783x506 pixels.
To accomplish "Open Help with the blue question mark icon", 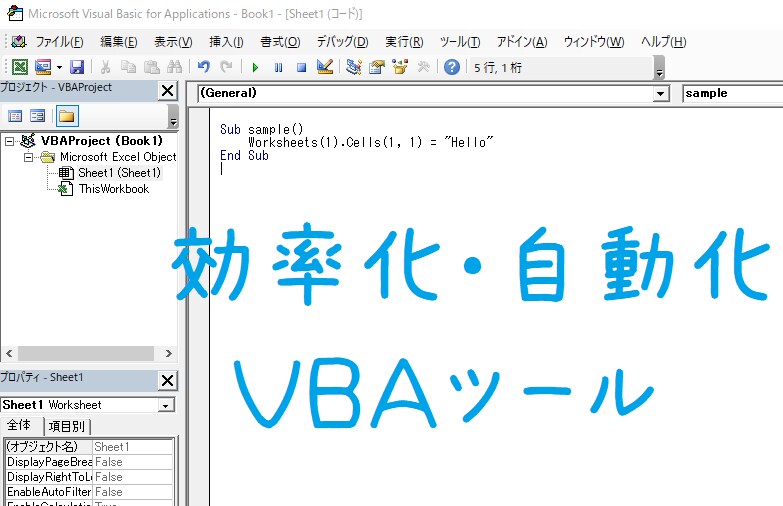I will [x=451, y=66].
